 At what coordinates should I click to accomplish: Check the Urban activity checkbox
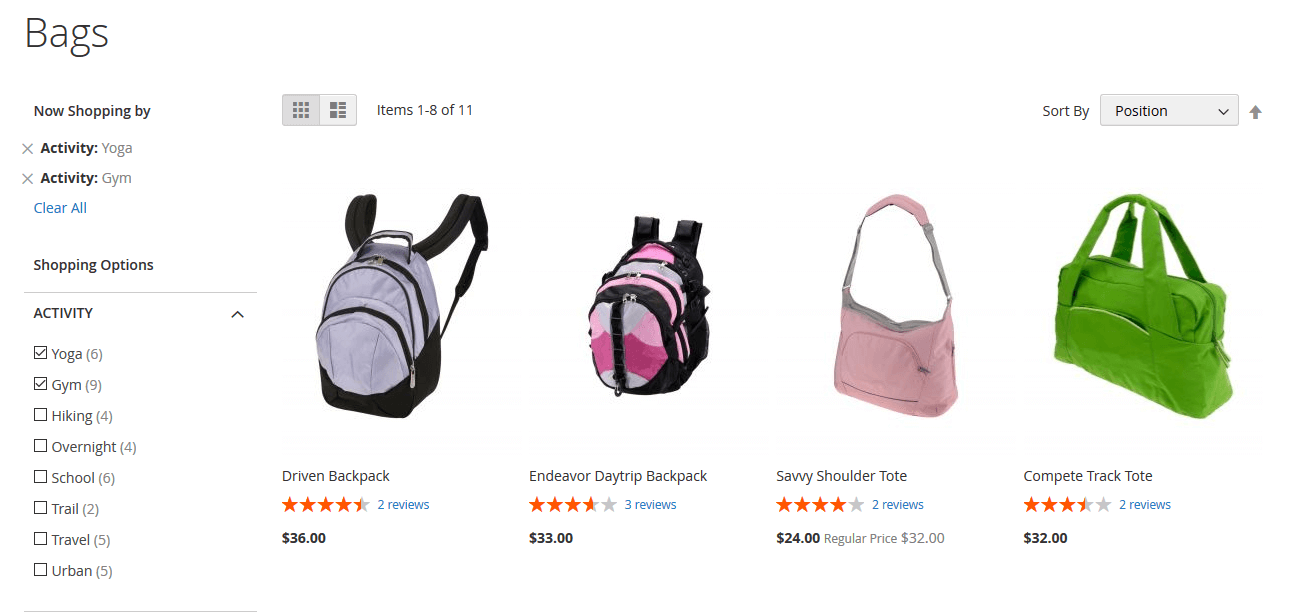(x=40, y=570)
